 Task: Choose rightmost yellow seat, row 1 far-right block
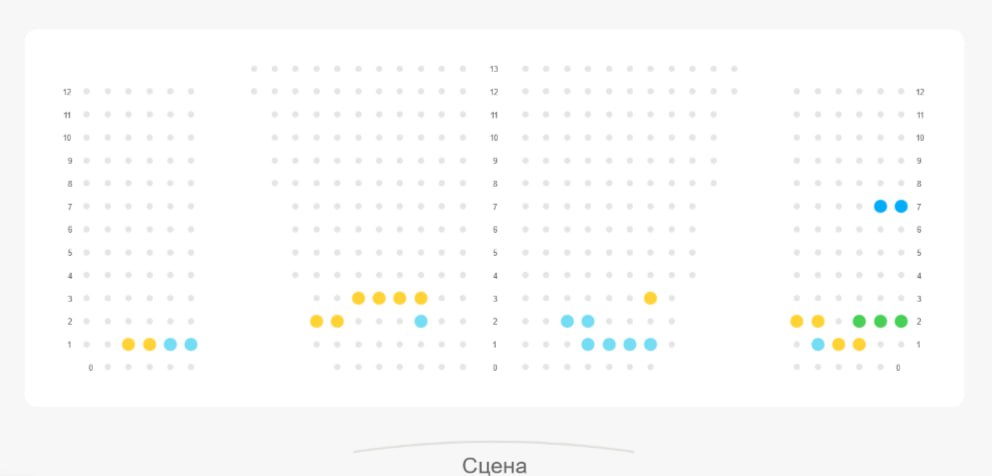click(x=859, y=345)
